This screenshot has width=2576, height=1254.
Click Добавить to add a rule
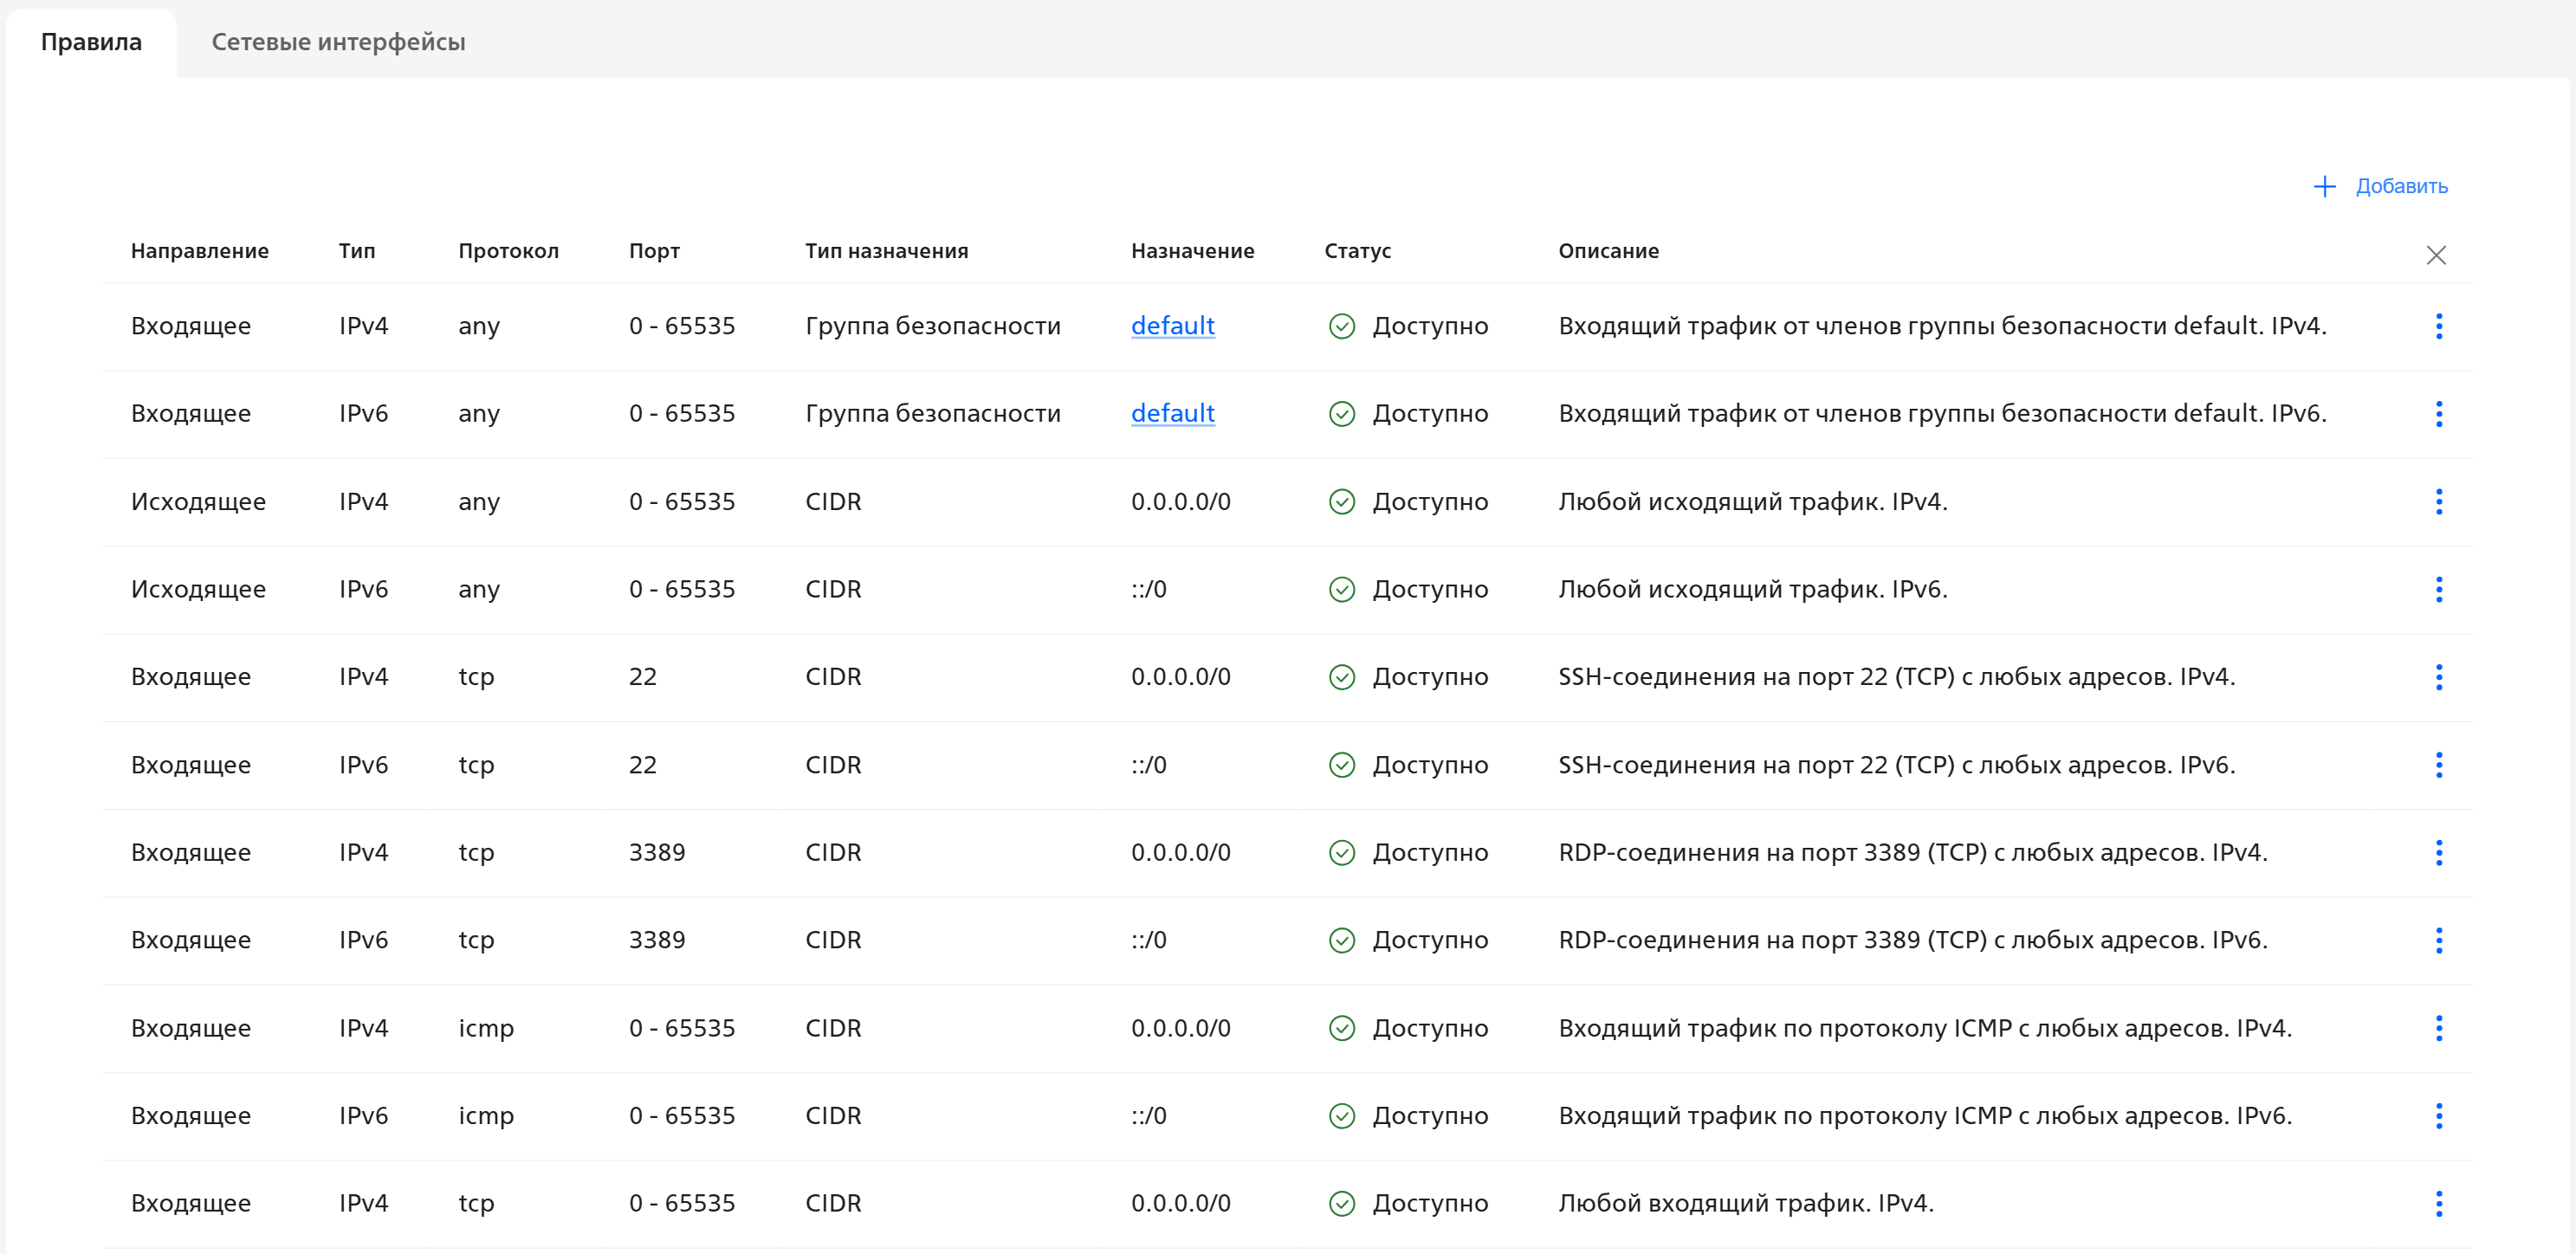point(2400,187)
